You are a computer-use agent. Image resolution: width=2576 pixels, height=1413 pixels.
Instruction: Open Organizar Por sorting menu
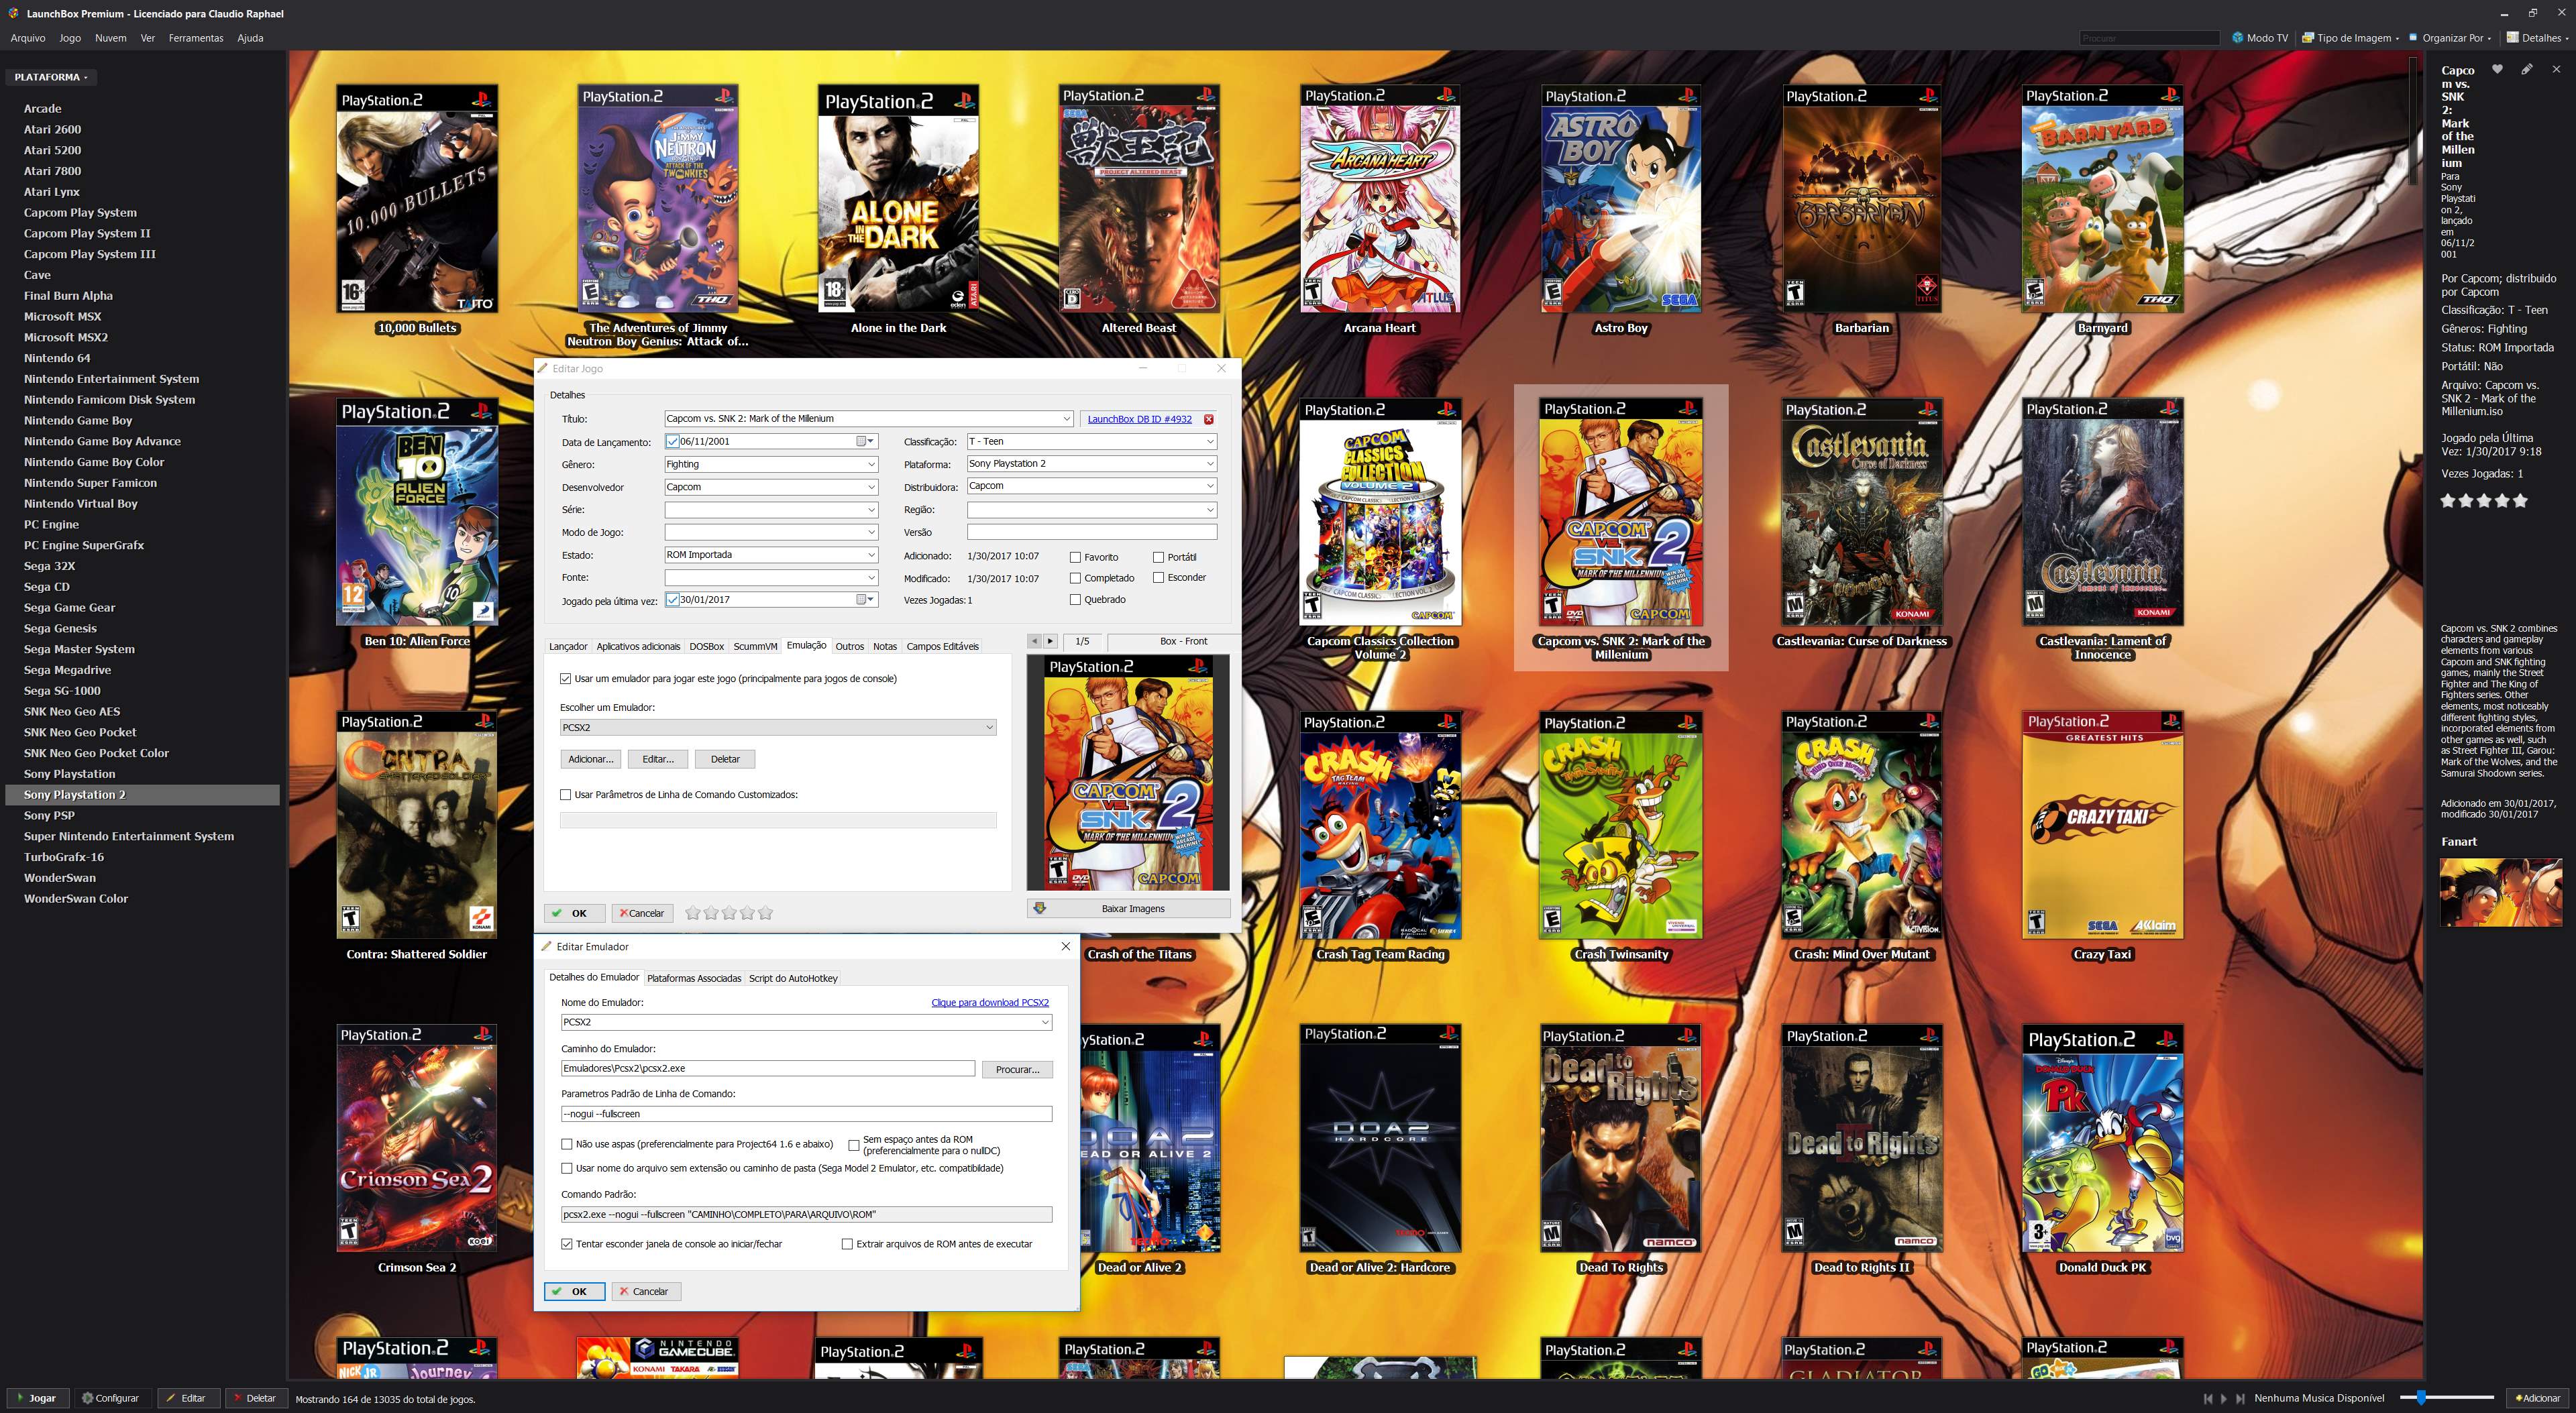(x=2451, y=38)
